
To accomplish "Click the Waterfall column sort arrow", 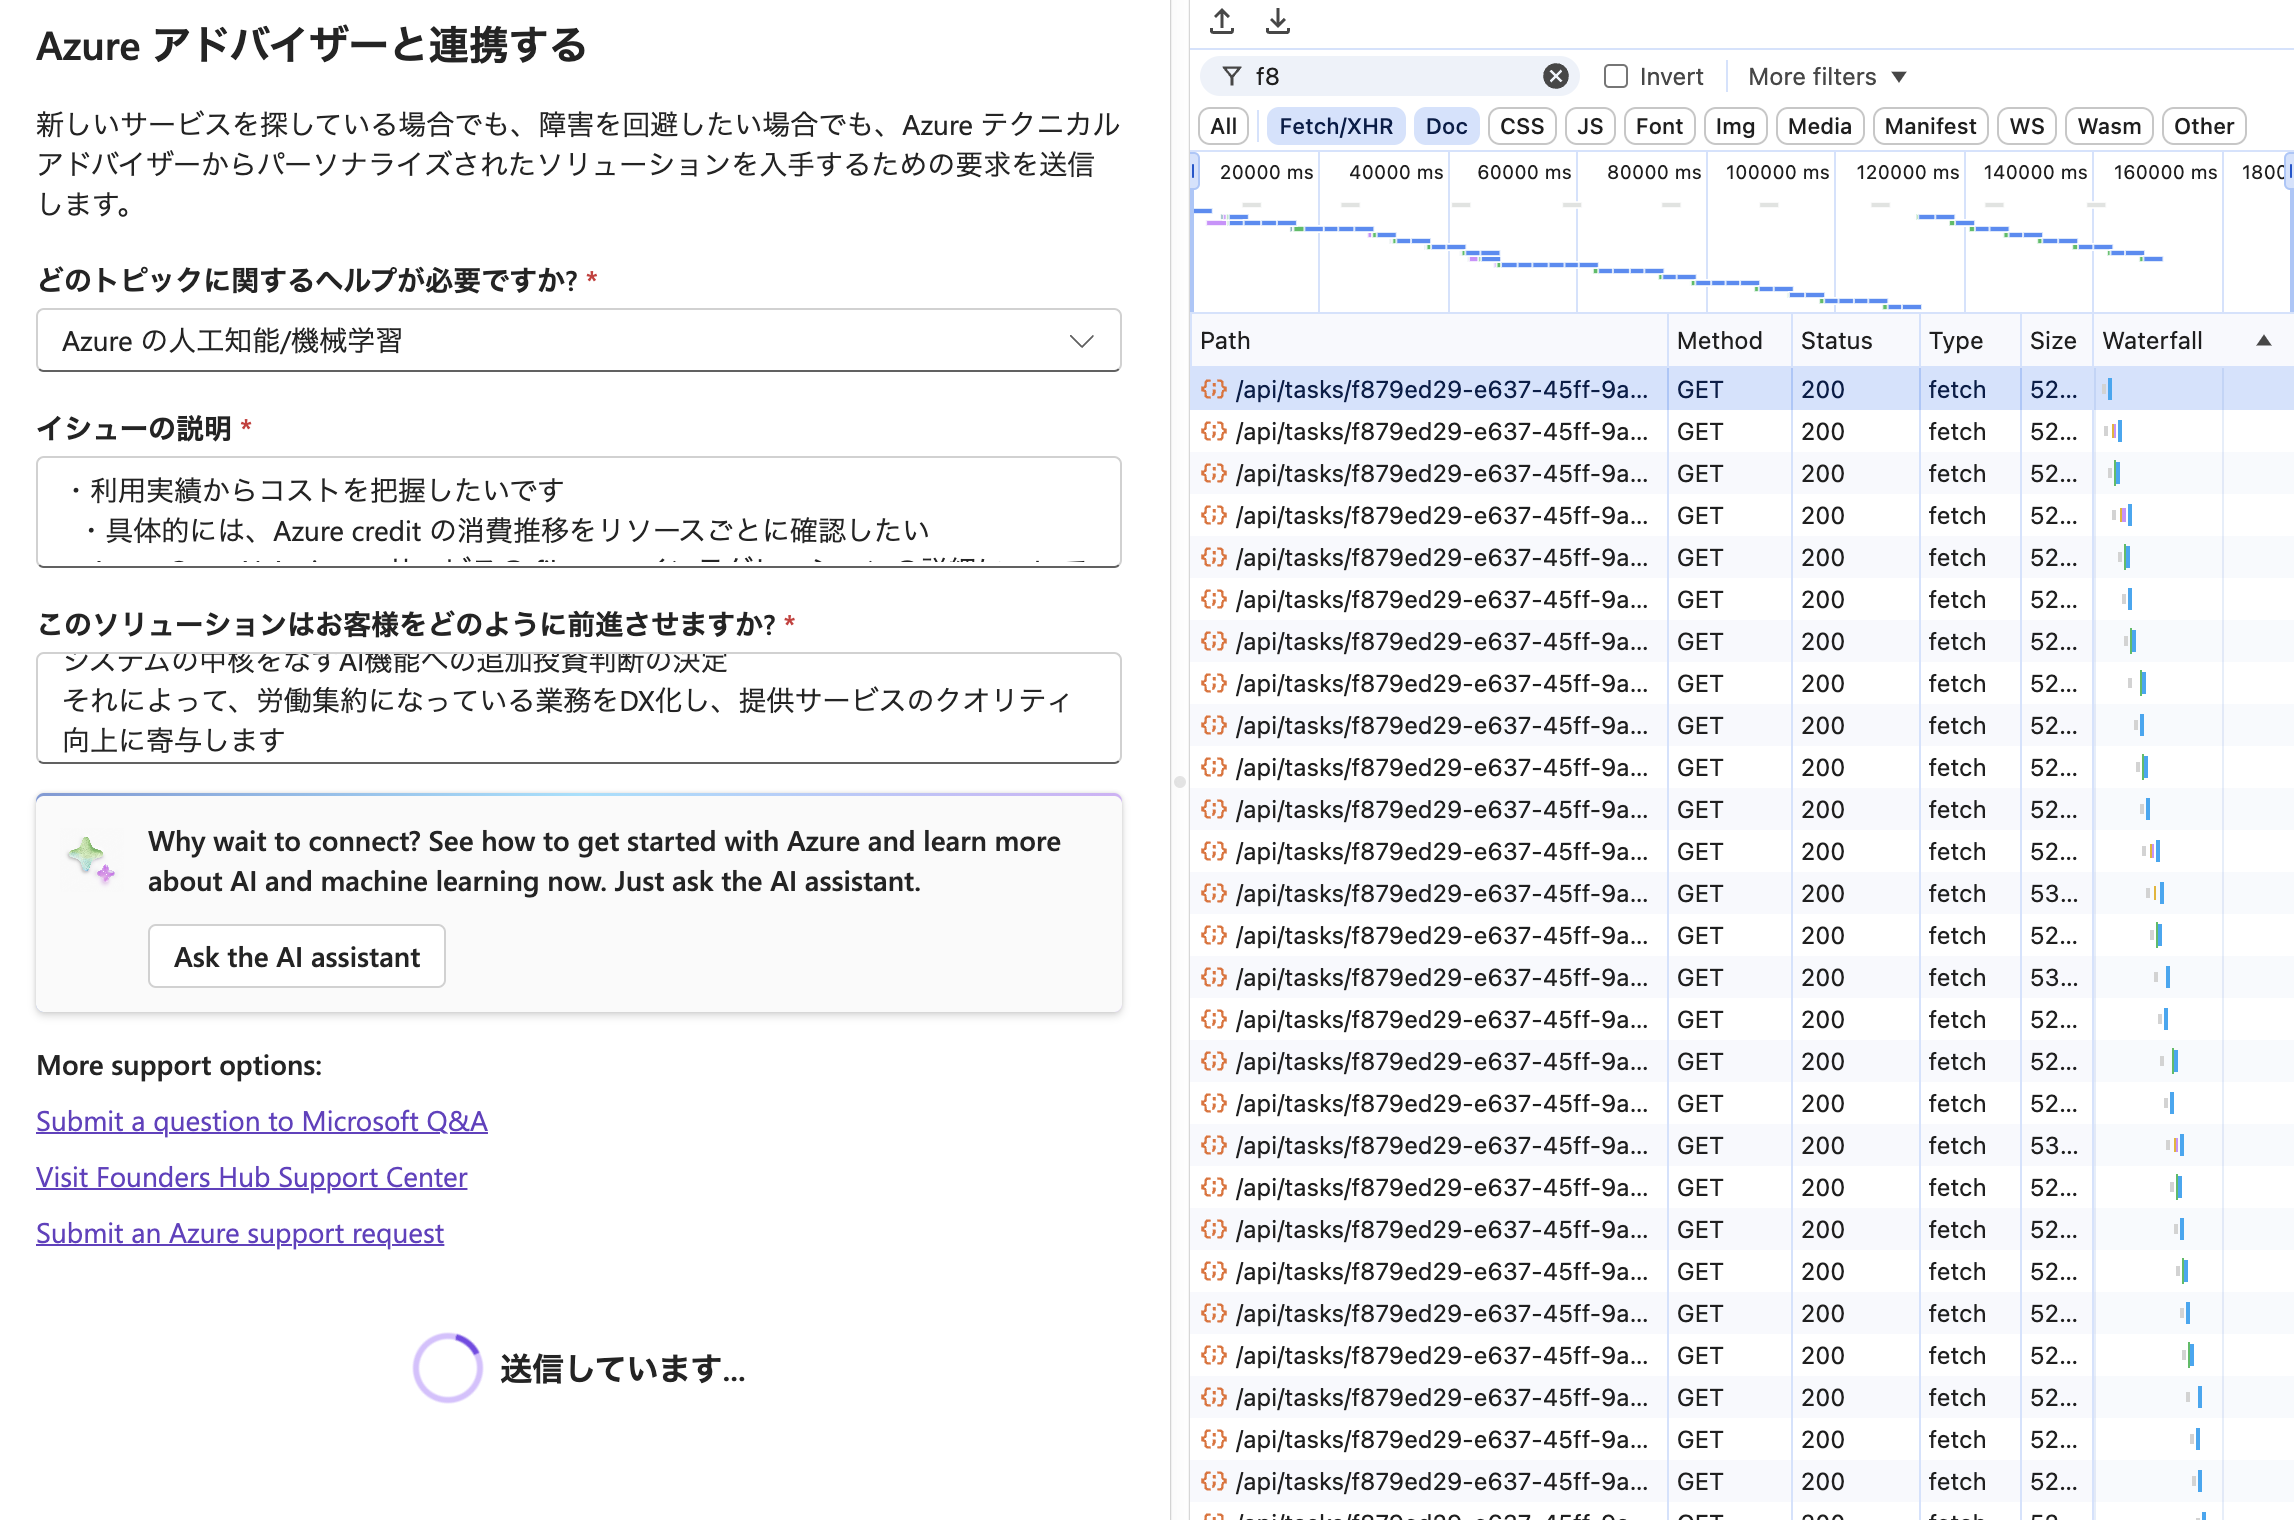I will (x=2264, y=341).
